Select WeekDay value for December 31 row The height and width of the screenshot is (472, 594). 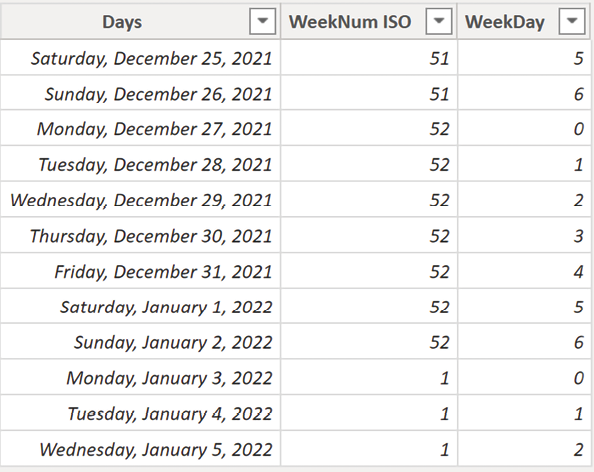[x=524, y=271]
